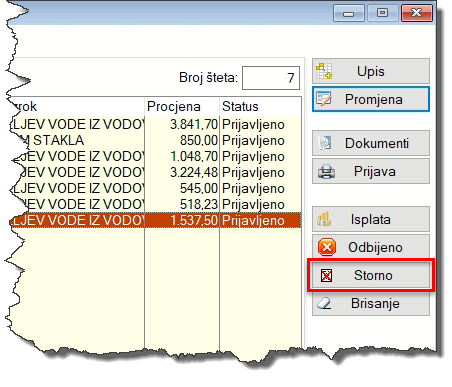Click the Upis grid-plus icon
The width and height of the screenshot is (452, 387).
click(324, 71)
